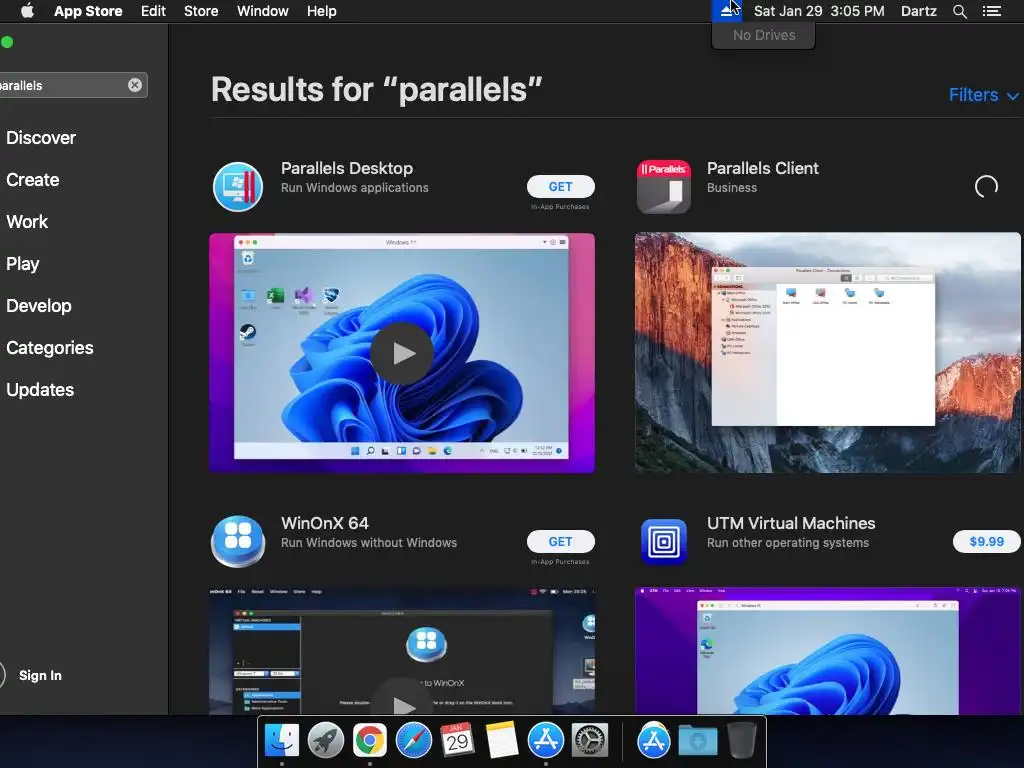Click Sign In in sidebar
The width and height of the screenshot is (1024, 768).
point(40,675)
